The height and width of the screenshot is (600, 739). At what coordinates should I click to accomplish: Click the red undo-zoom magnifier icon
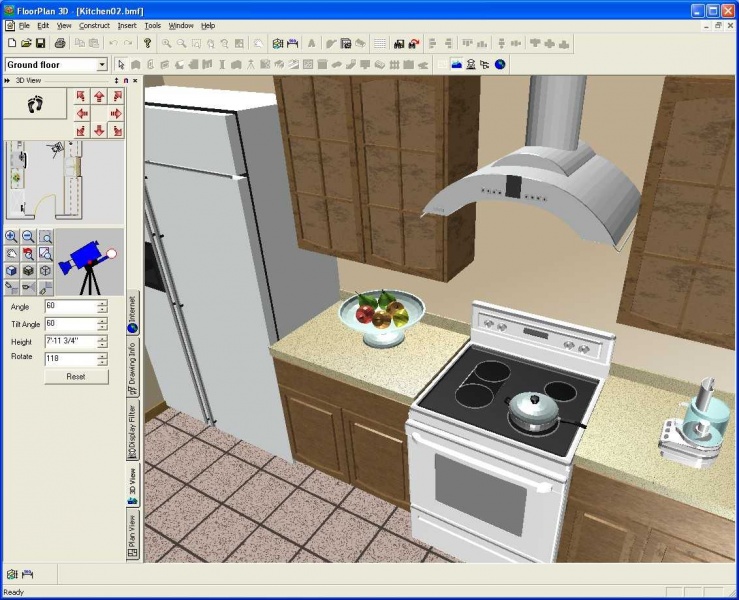pyautogui.click(x=28, y=254)
